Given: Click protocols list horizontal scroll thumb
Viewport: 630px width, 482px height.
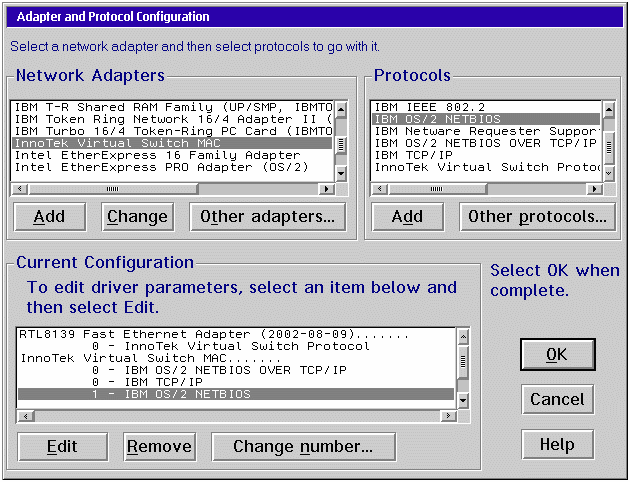Looking at the screenshot, I should [437, 189].
